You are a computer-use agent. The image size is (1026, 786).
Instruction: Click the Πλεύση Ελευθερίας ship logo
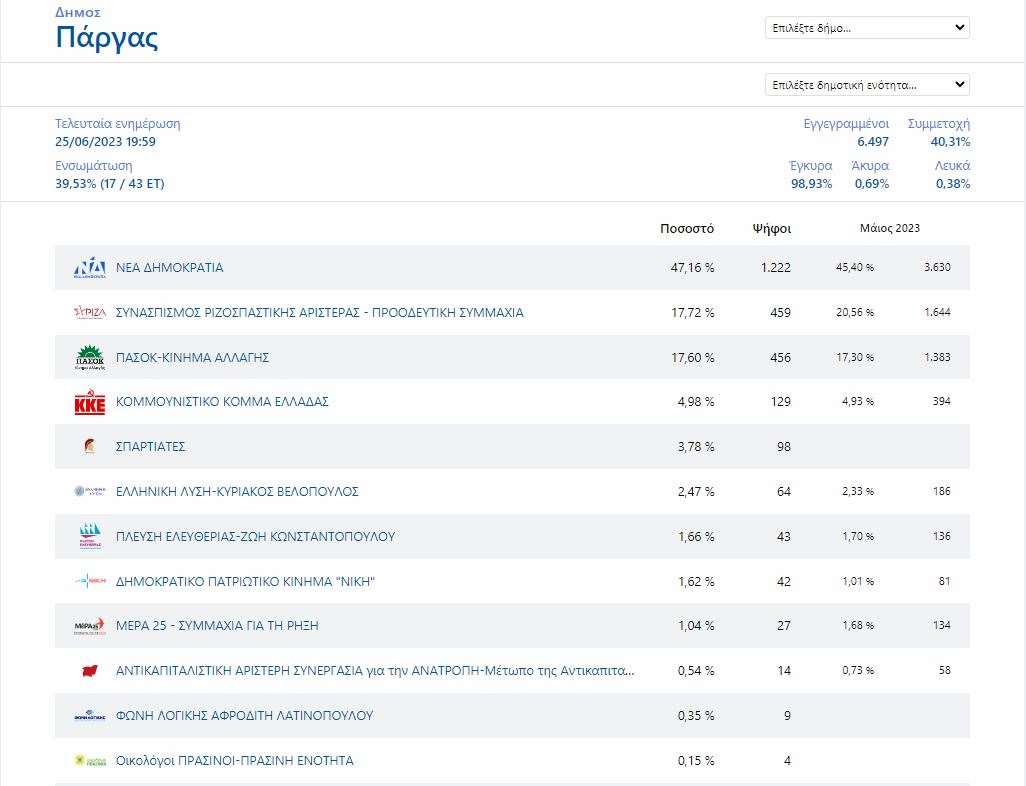90,536
